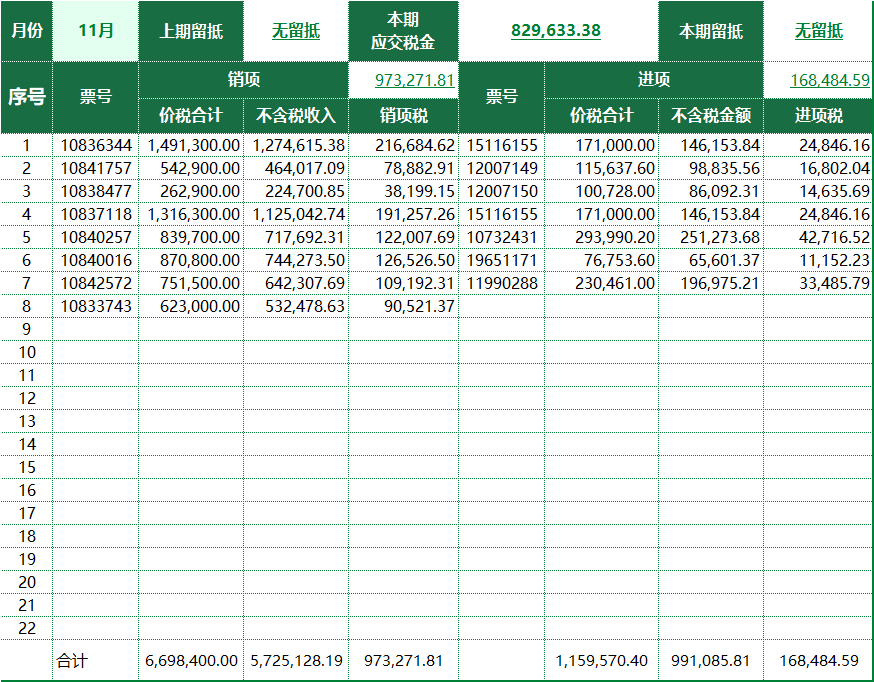Image resolution: width=874 pixels, height=682 pixels.
Task: Click the 本期应交税金 header cell
Action: point(404,31)
